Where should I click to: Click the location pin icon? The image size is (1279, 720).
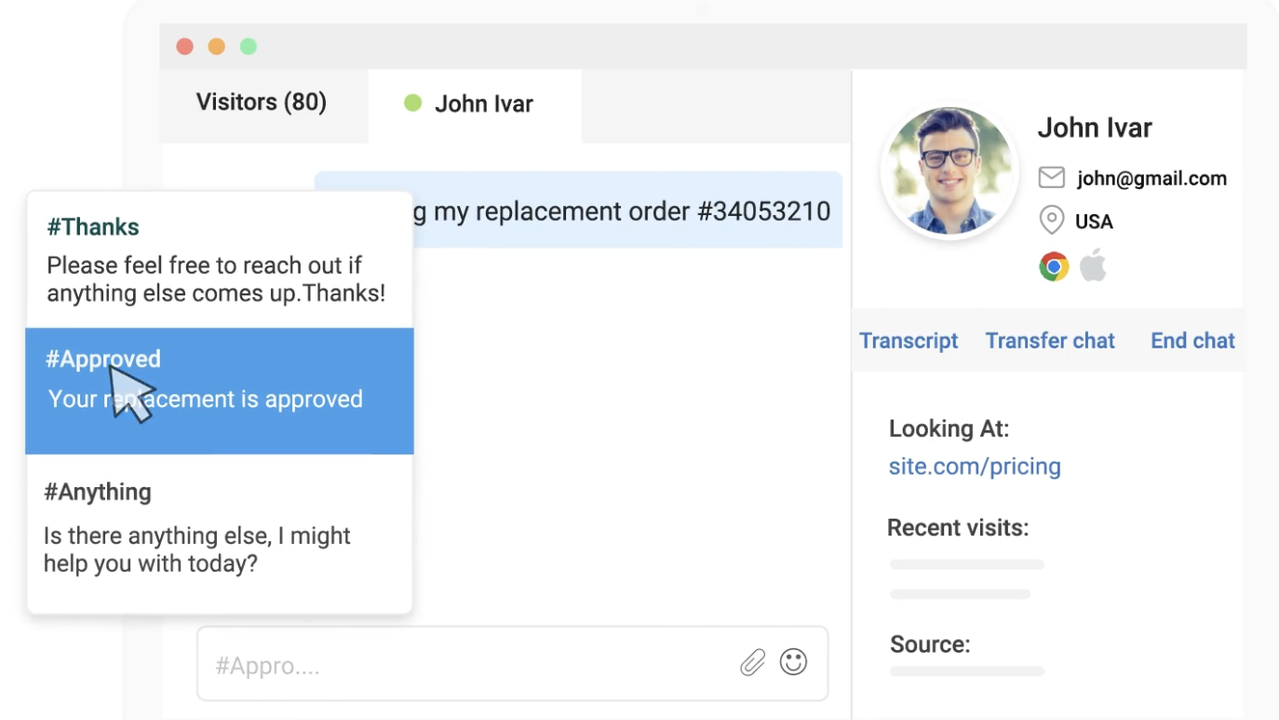point(1051,220)
